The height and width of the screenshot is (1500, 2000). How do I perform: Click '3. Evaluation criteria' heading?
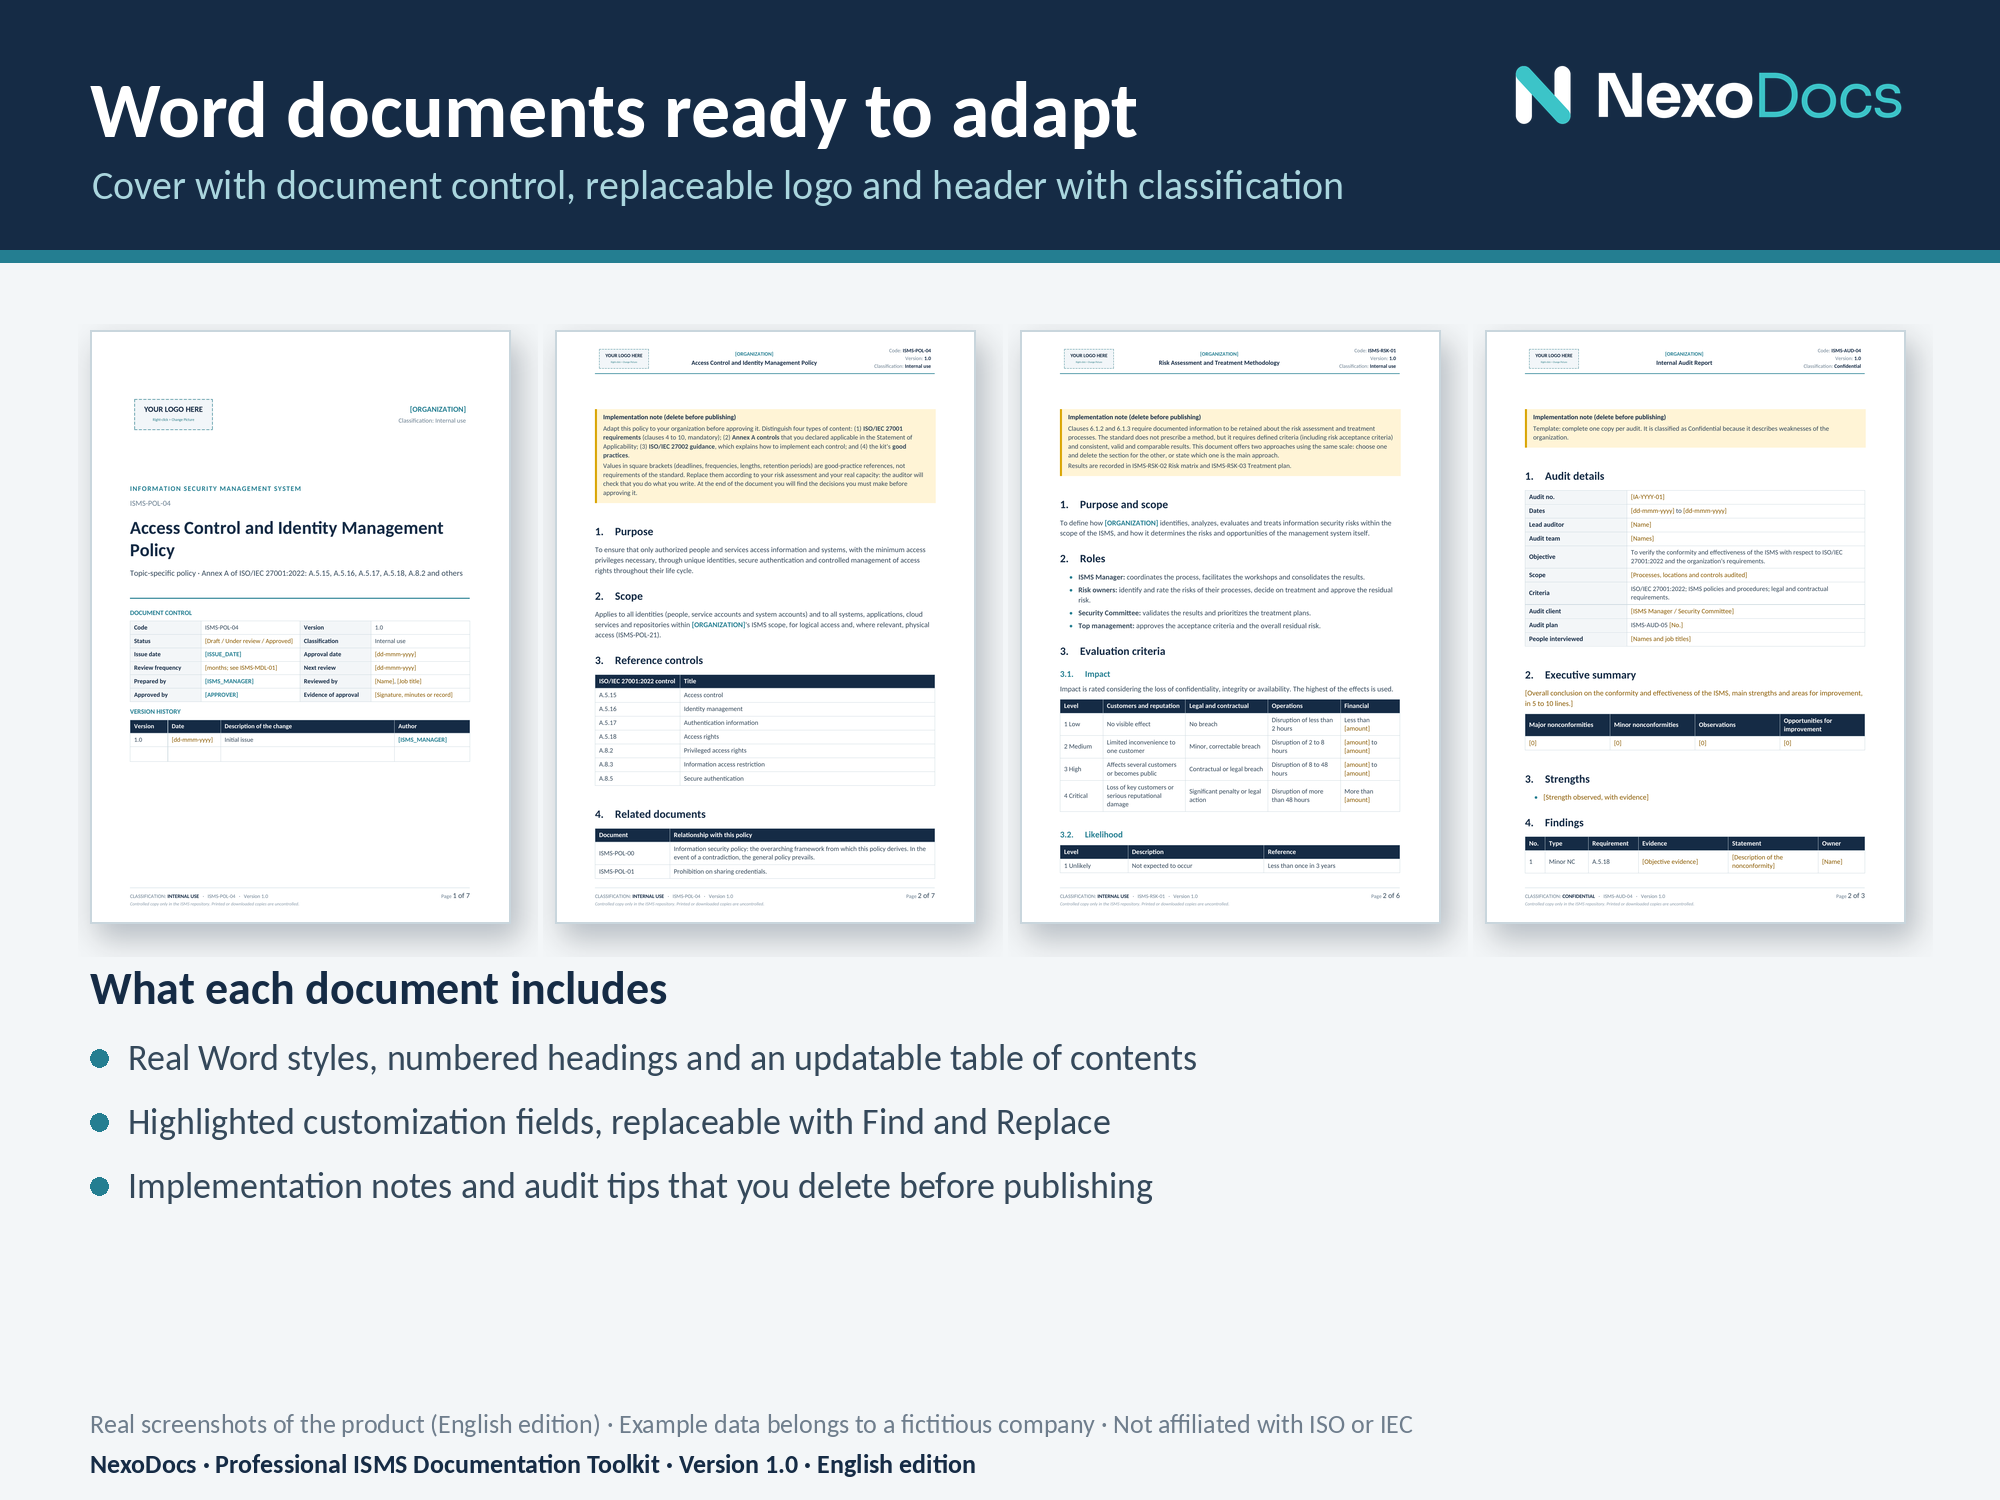(1112, 652)
